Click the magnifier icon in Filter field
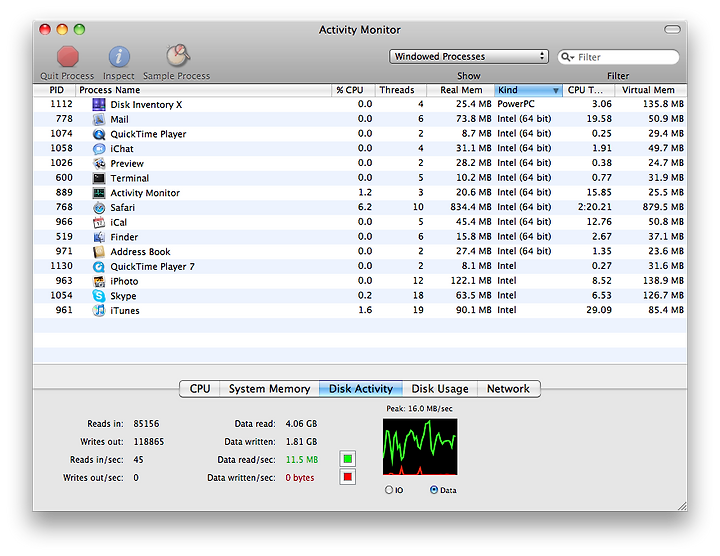The width and height of the screenshot is (720, 556). 567,57
